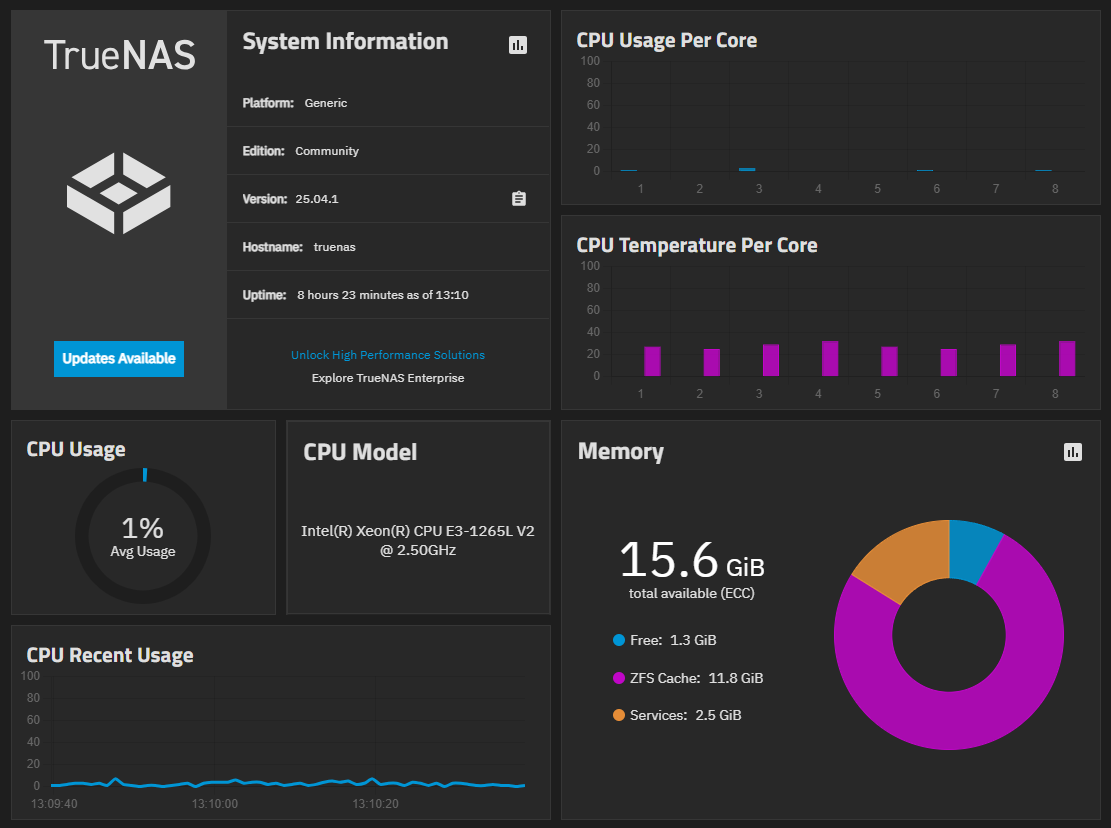This screenshot has height=828, width=1111.
Task: Select the blue Free memory legend dot
Action: point(619,640)
